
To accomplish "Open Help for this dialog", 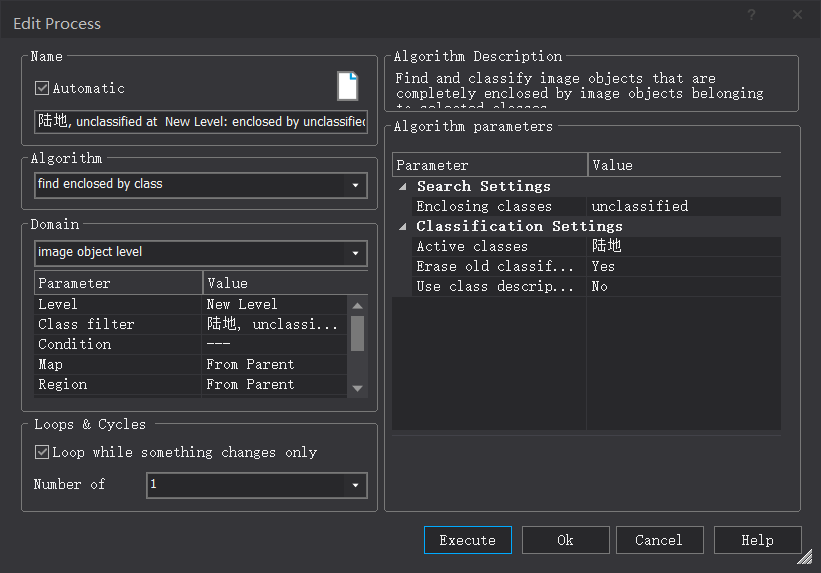I will (757, 540).
